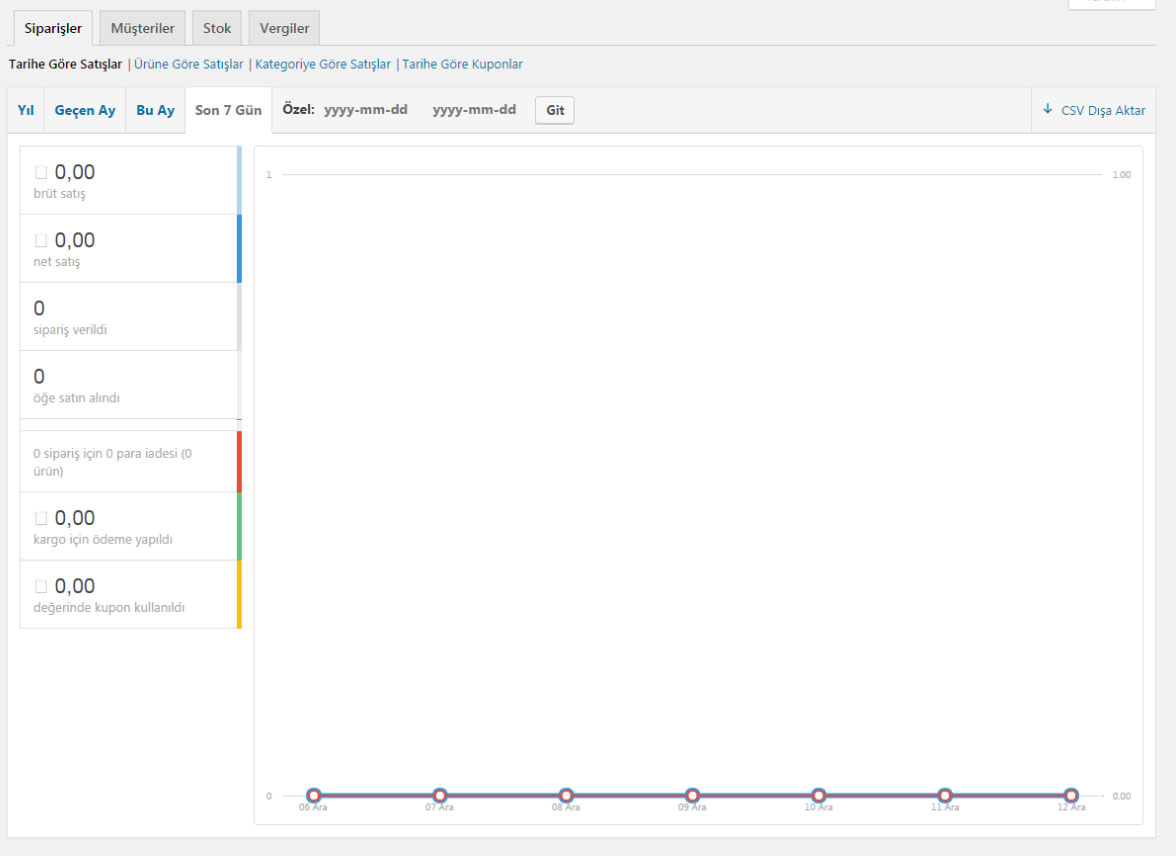Click the light blue brüt satış color bar
The height and width of the screenshot is (856, 1176).
point(239,180)
